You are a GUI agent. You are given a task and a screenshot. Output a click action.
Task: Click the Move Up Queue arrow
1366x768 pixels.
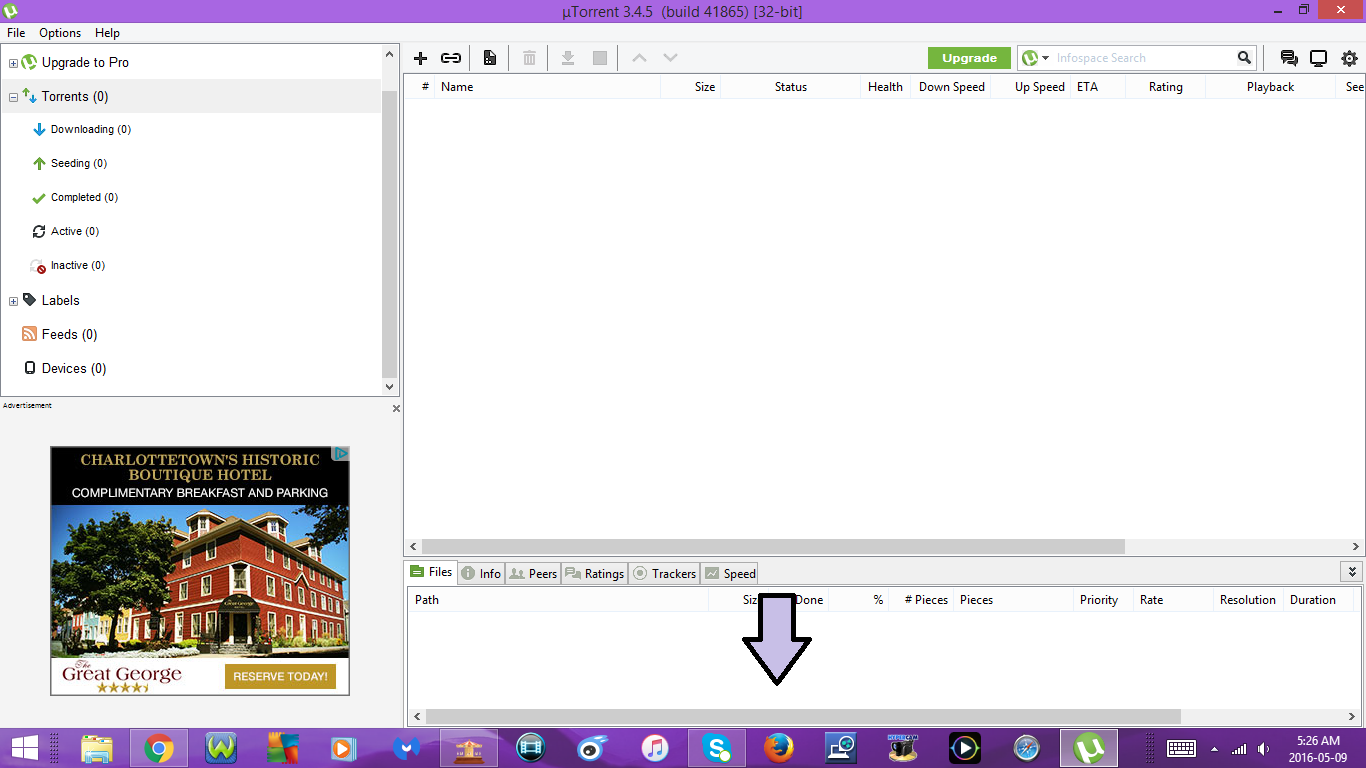tap(639, 58)
